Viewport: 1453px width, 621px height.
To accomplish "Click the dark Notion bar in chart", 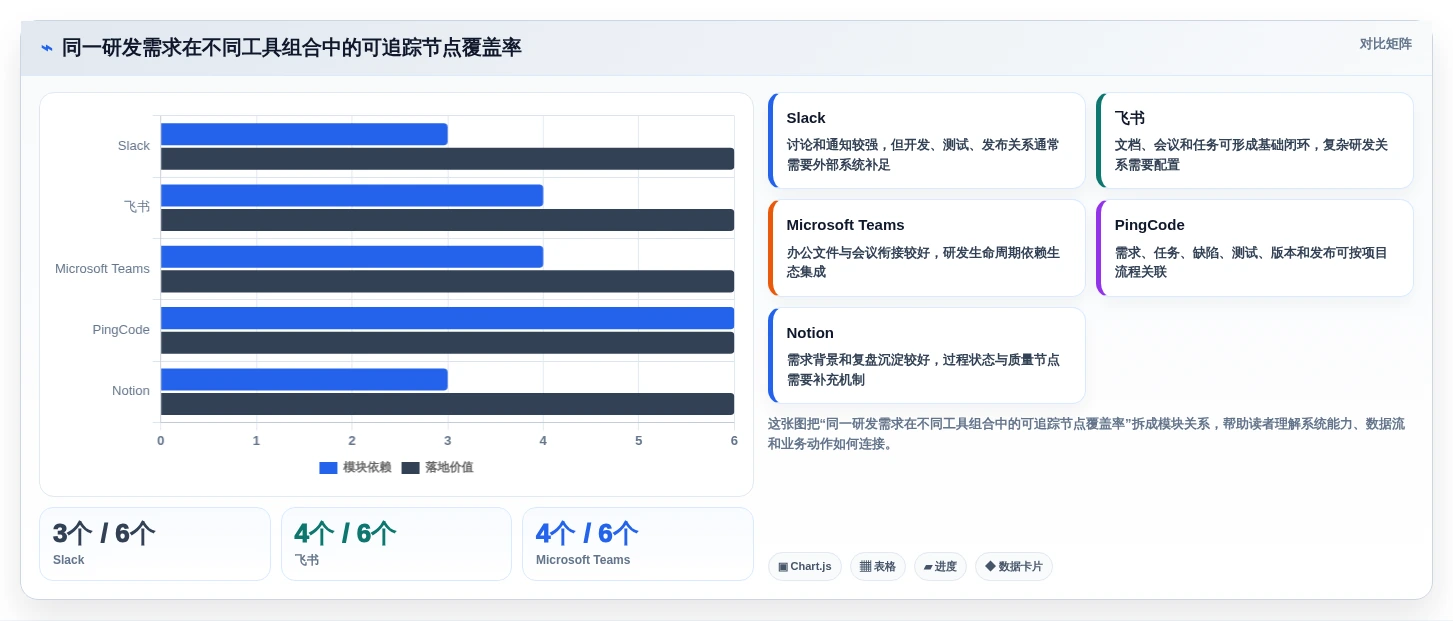I will (447, 404).
